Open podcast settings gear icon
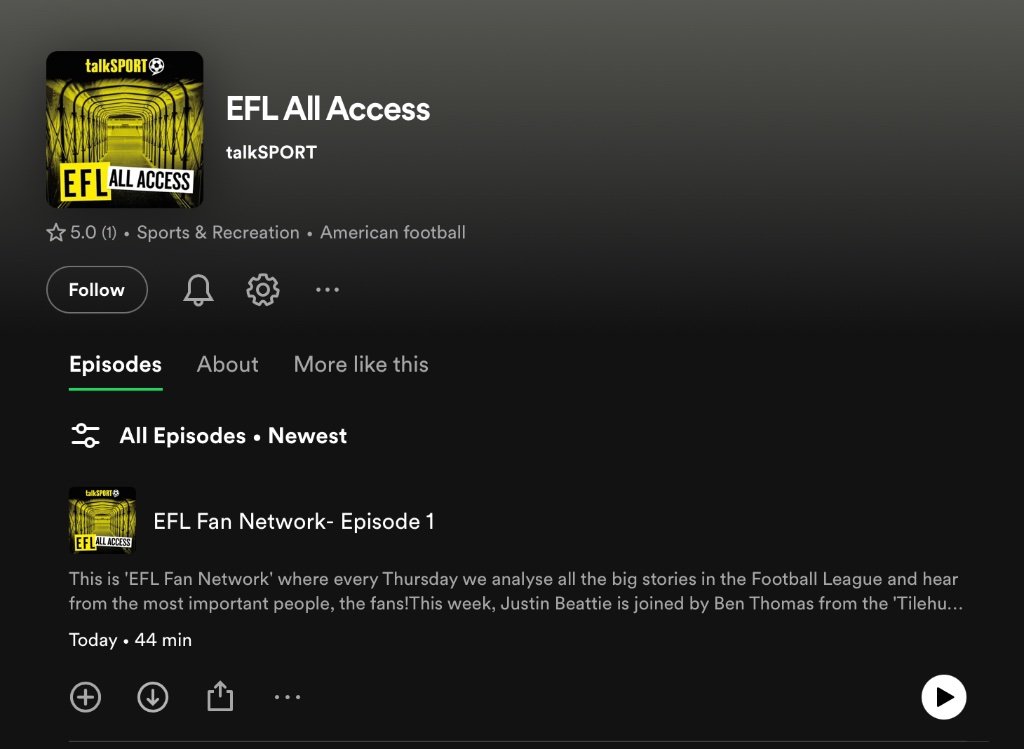This screenshot has width=1024, height=749. (263, 289)
